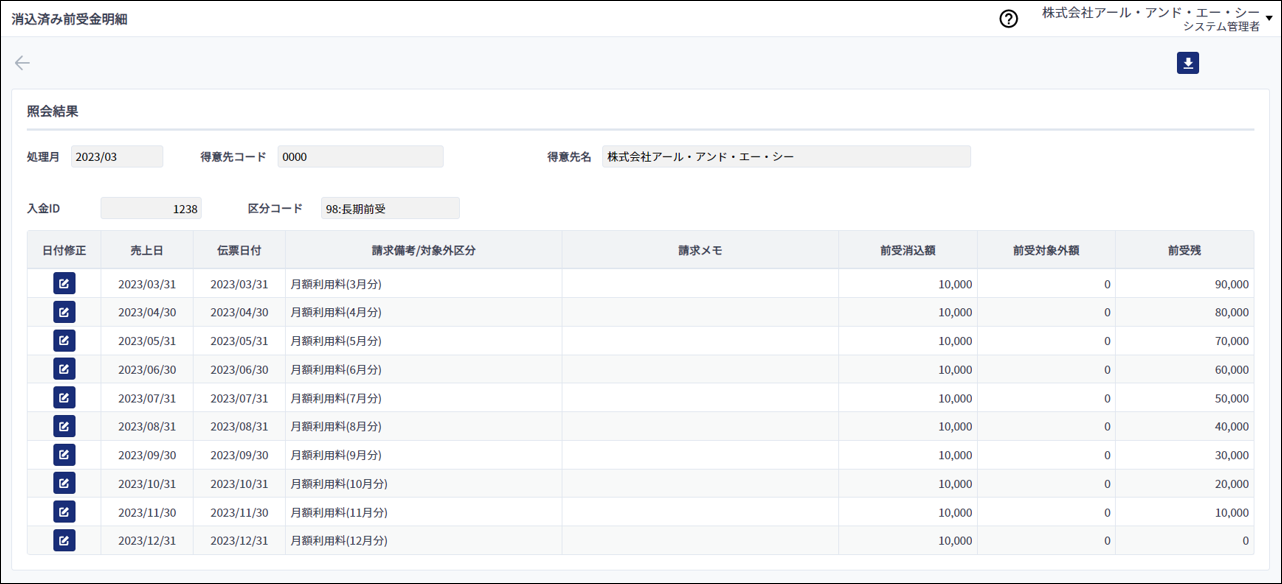
Task: Click the 前受残 value 90,000
Action: 1232,284
